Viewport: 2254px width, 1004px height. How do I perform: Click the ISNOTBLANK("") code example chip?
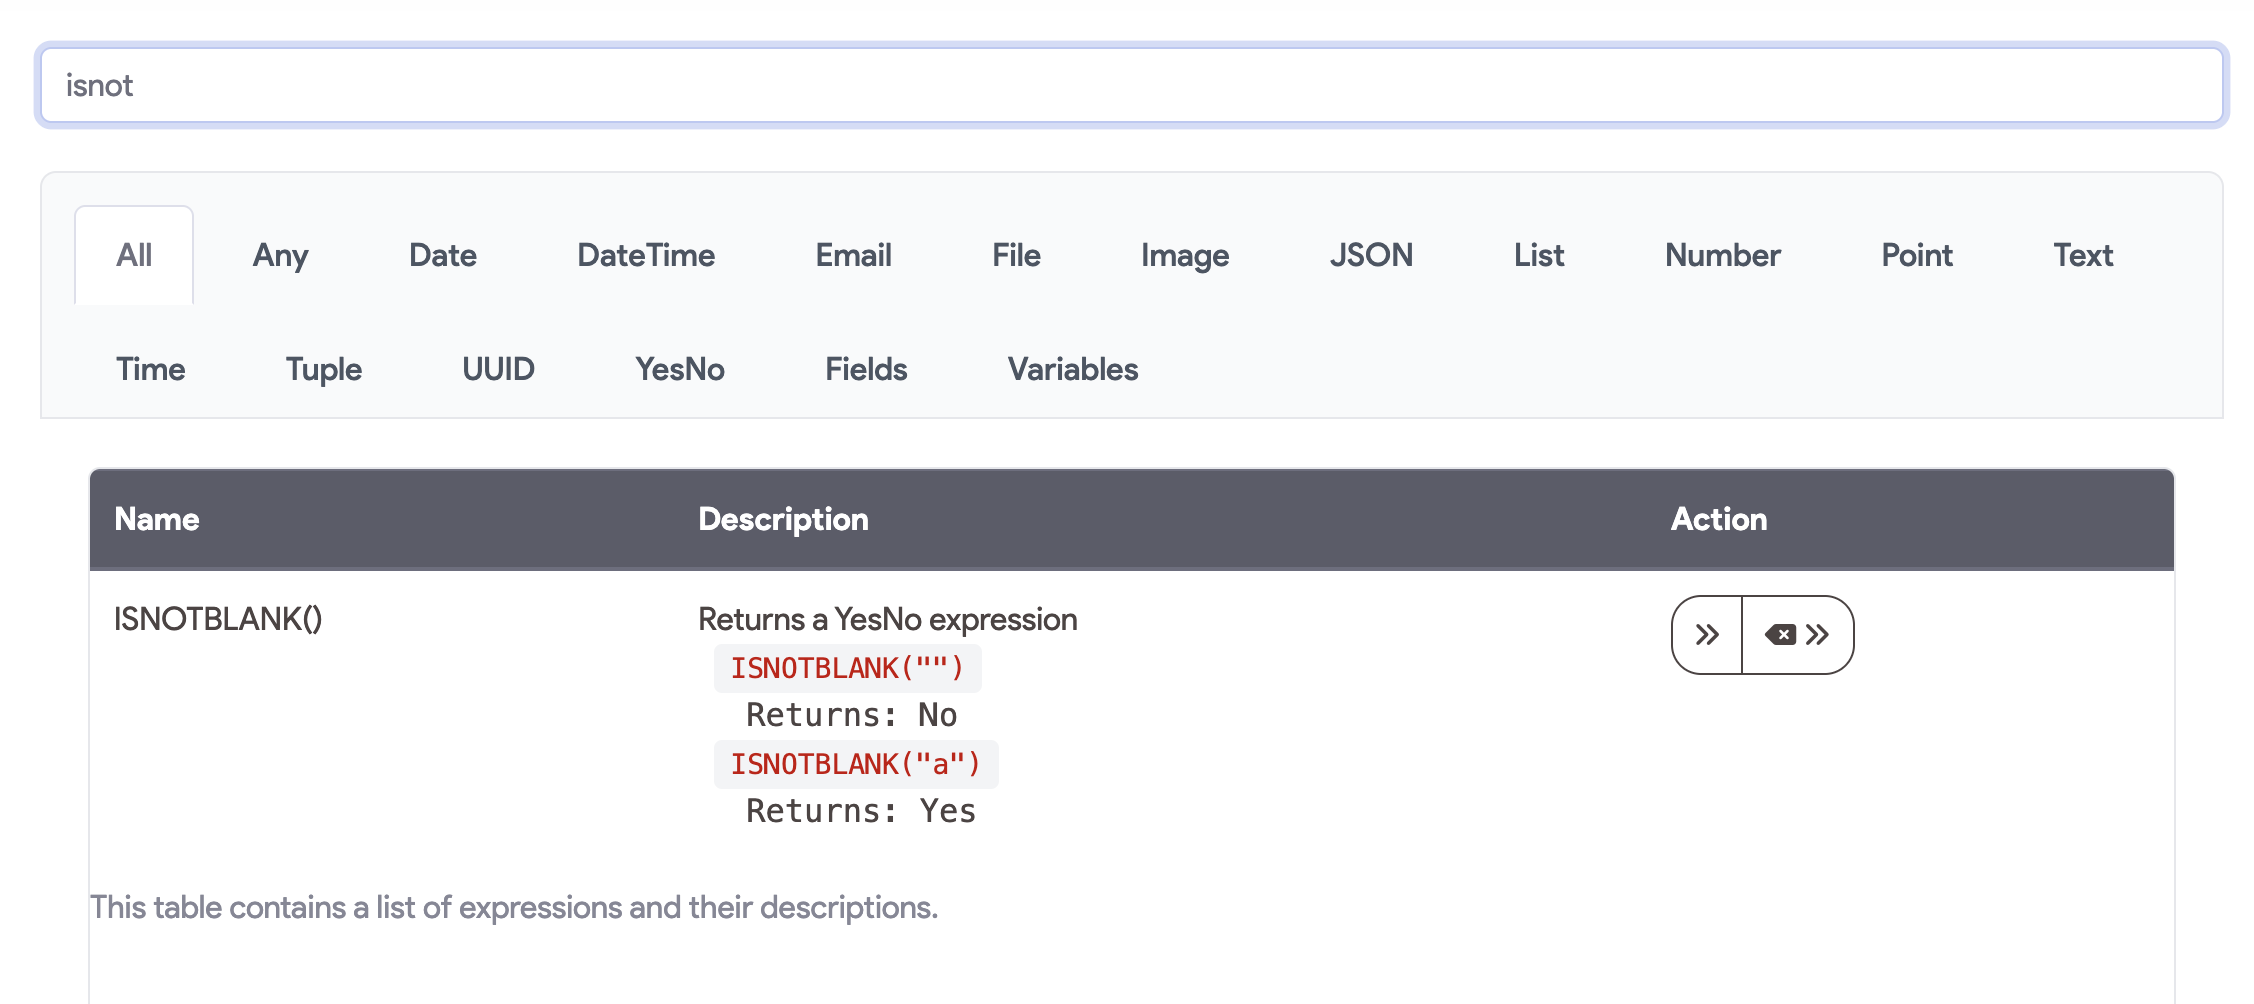coord(847,668)
